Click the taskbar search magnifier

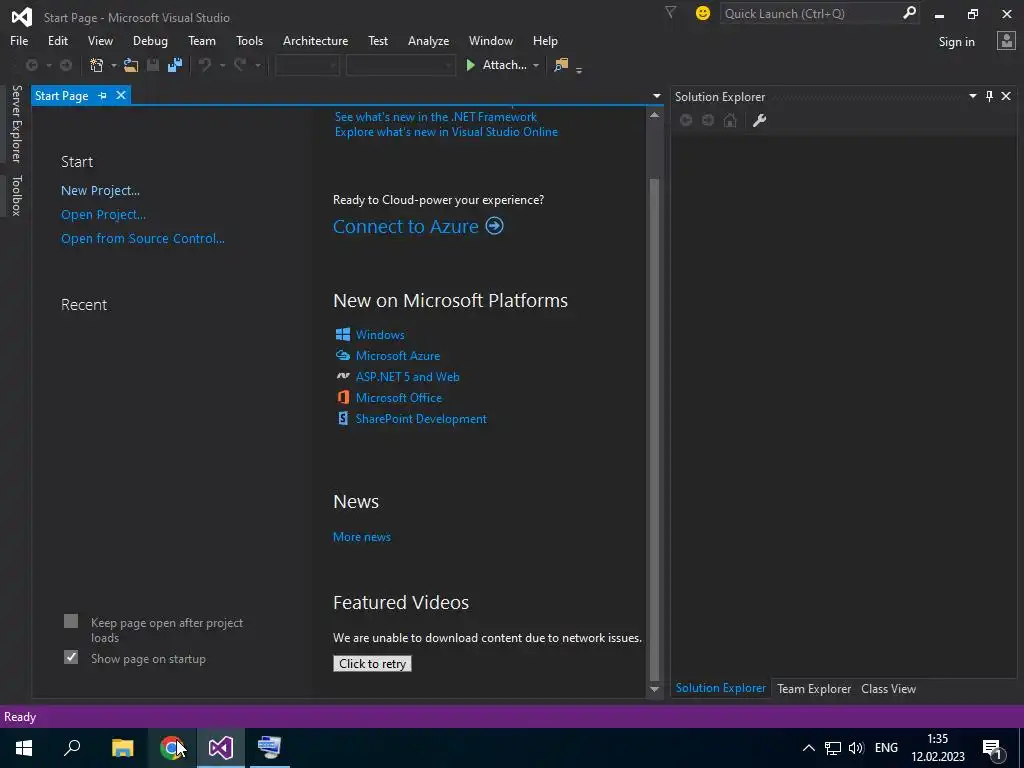[72, 748]
